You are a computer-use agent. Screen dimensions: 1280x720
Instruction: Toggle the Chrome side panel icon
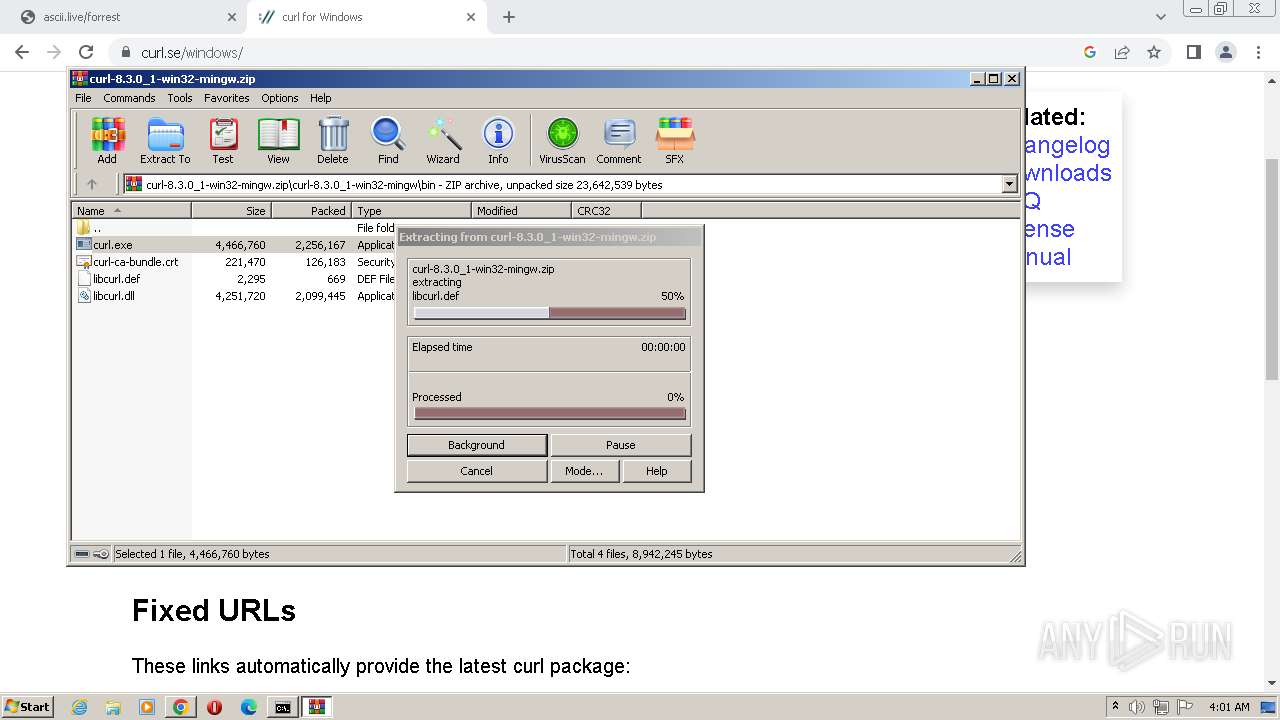coord(1193,52)
